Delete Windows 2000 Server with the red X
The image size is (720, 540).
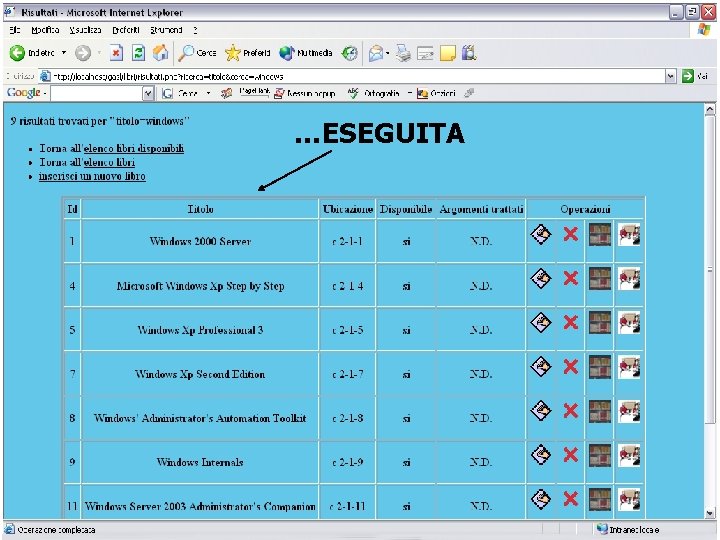(570, 234)
